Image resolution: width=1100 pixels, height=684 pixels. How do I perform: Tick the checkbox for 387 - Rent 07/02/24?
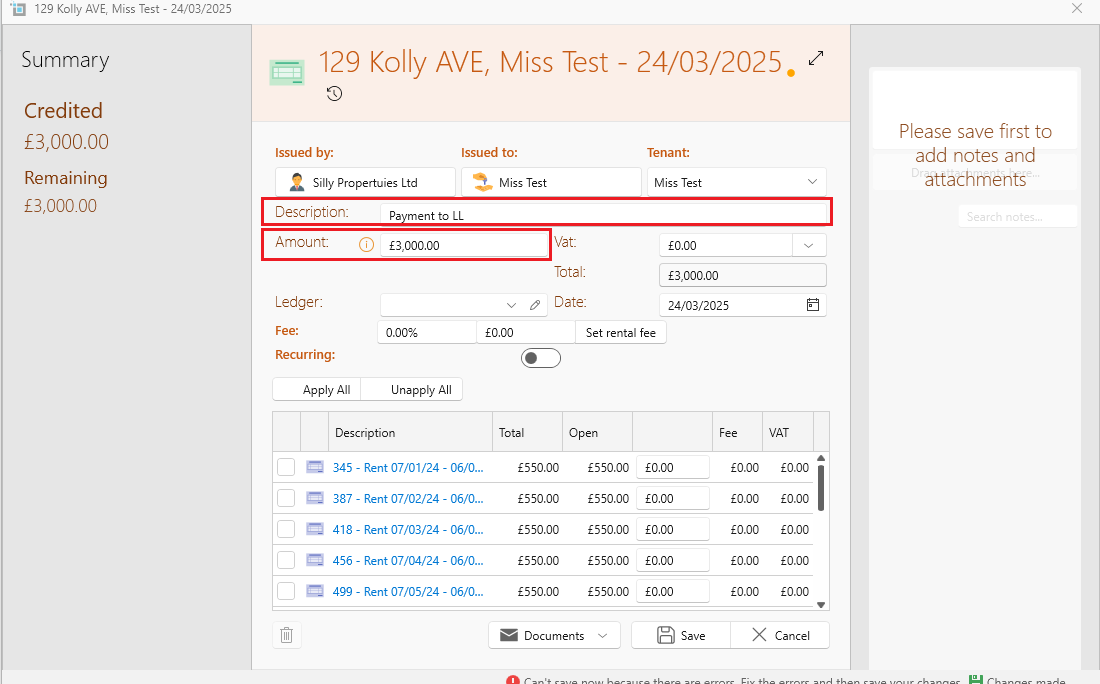pyautogui.click(x=286, y=498)
